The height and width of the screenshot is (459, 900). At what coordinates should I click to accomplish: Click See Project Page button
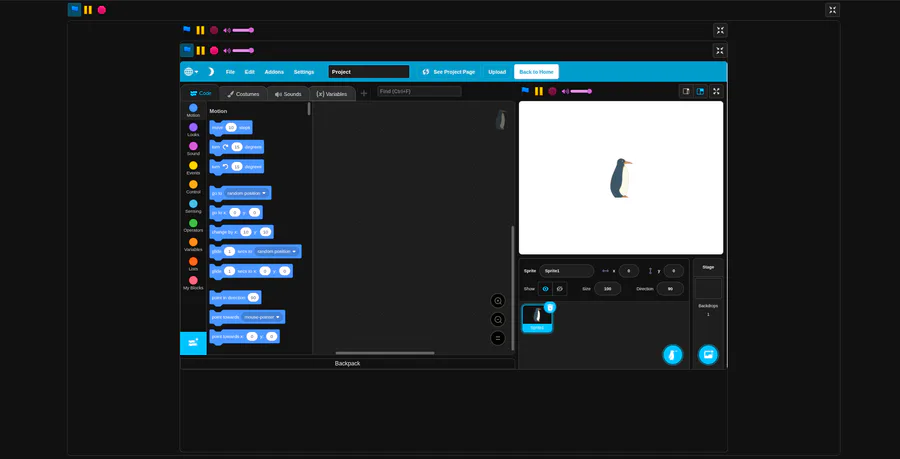coord(448,72)
